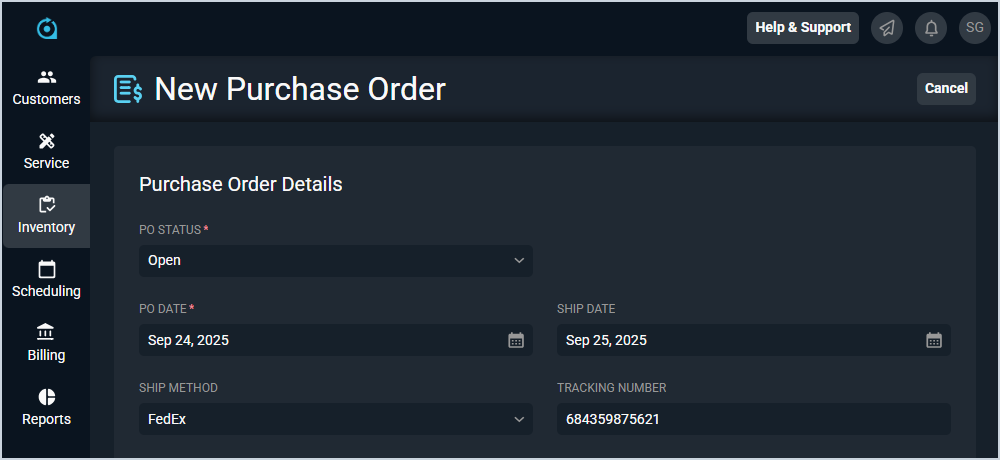Click the paper plane send icon
This screenshot has height=460, width=1000.
click(x=887, y=28)
